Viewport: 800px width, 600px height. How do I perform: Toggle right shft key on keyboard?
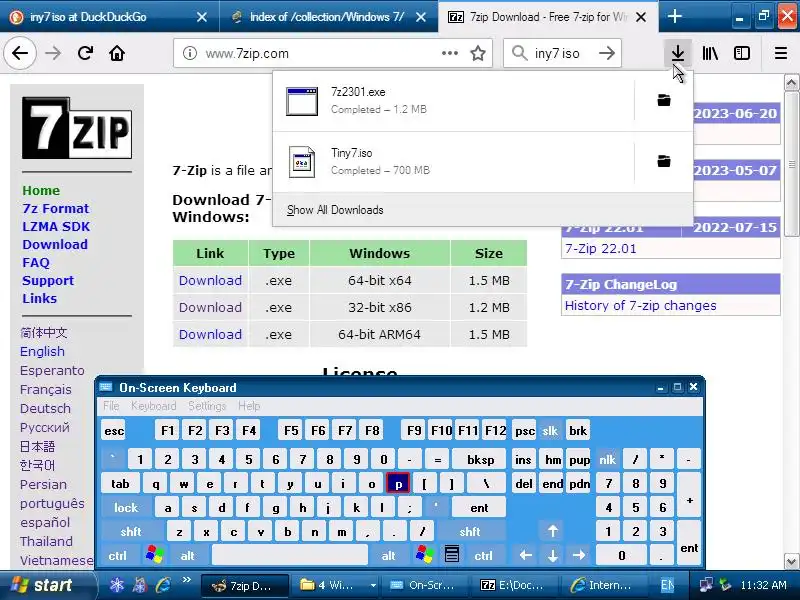tap(469, 532)
